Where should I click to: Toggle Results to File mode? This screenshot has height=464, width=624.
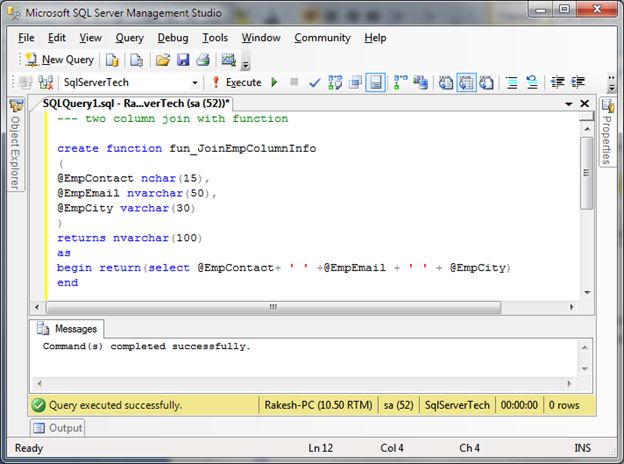tap(488, 82)
